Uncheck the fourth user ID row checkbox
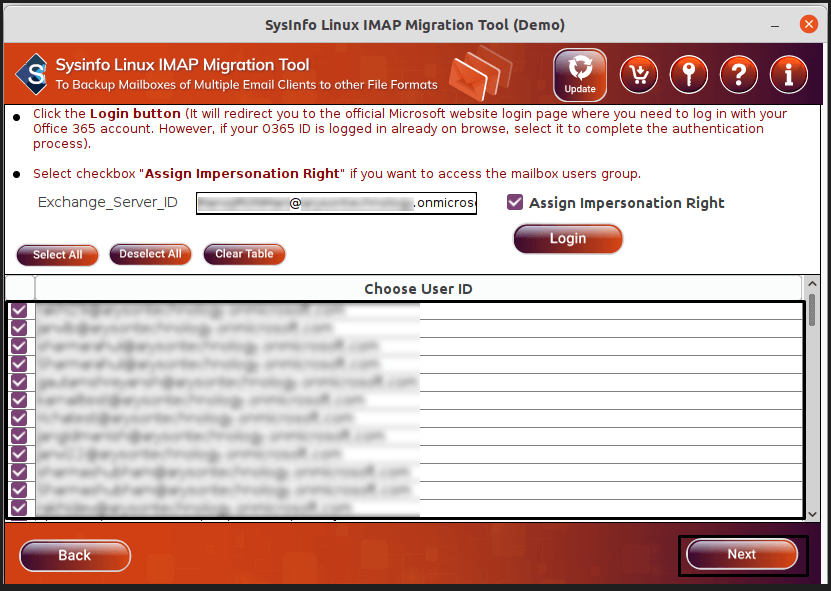 click(19, 364)
